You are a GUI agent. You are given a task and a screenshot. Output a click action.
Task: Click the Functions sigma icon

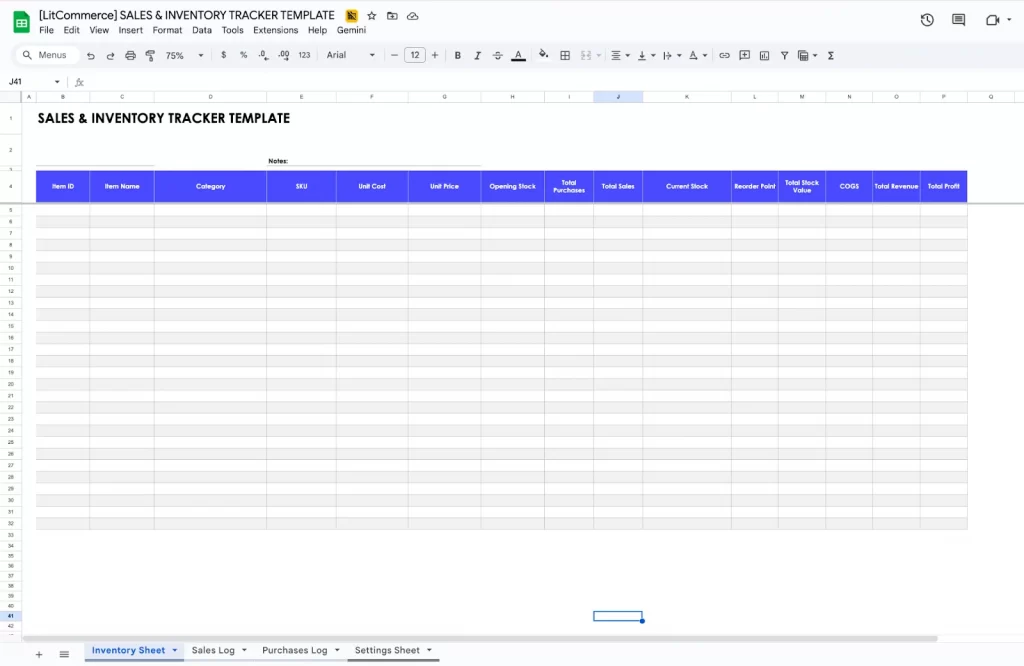830,55
